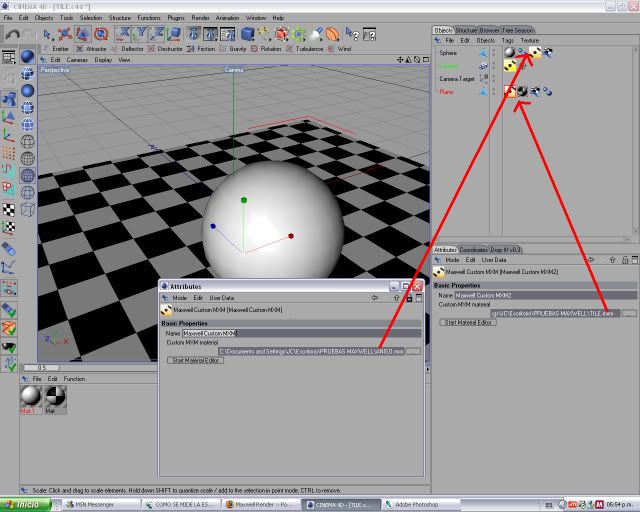640x512 pixels.
Task: Open the Plugins menu
Action: [176, 18]
